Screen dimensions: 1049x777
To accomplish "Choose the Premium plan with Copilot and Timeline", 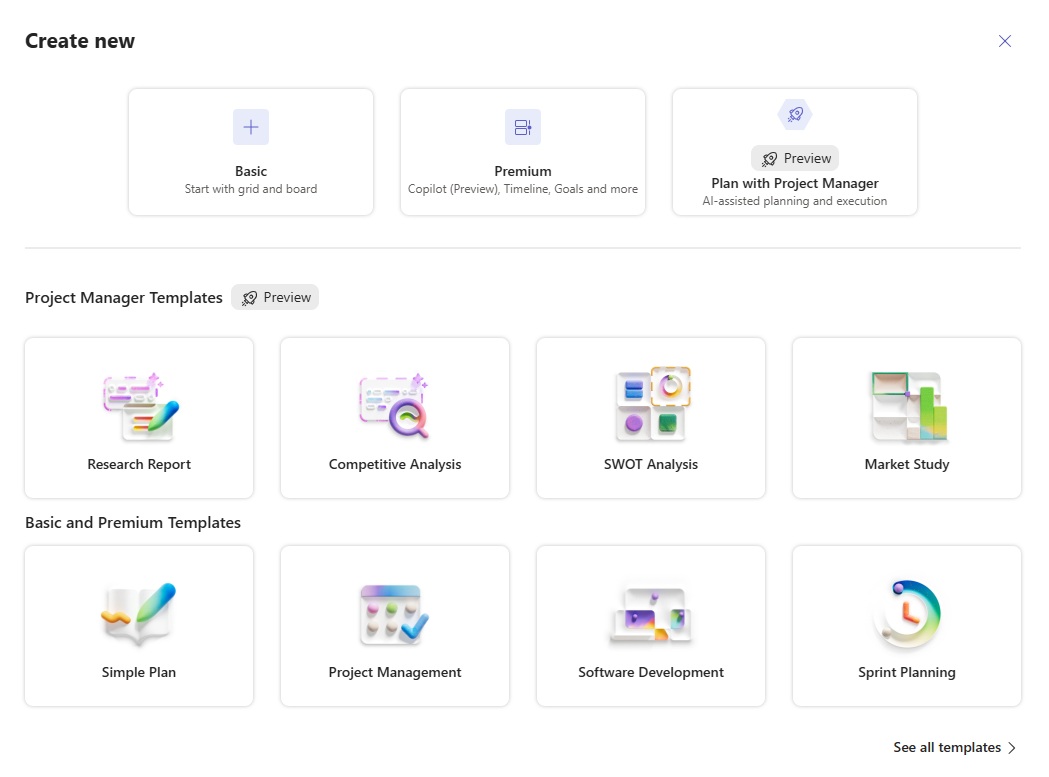I will click(522, 151).
